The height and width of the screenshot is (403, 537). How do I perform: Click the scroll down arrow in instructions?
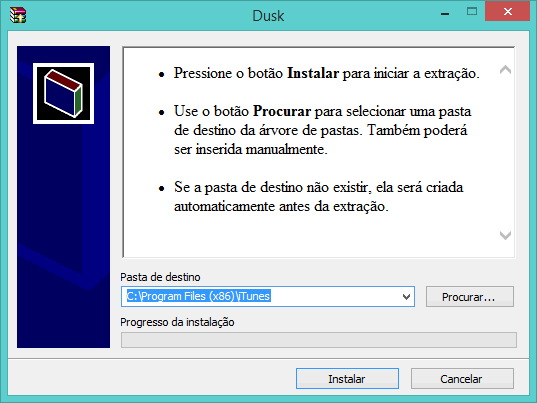tap(505, 235)
